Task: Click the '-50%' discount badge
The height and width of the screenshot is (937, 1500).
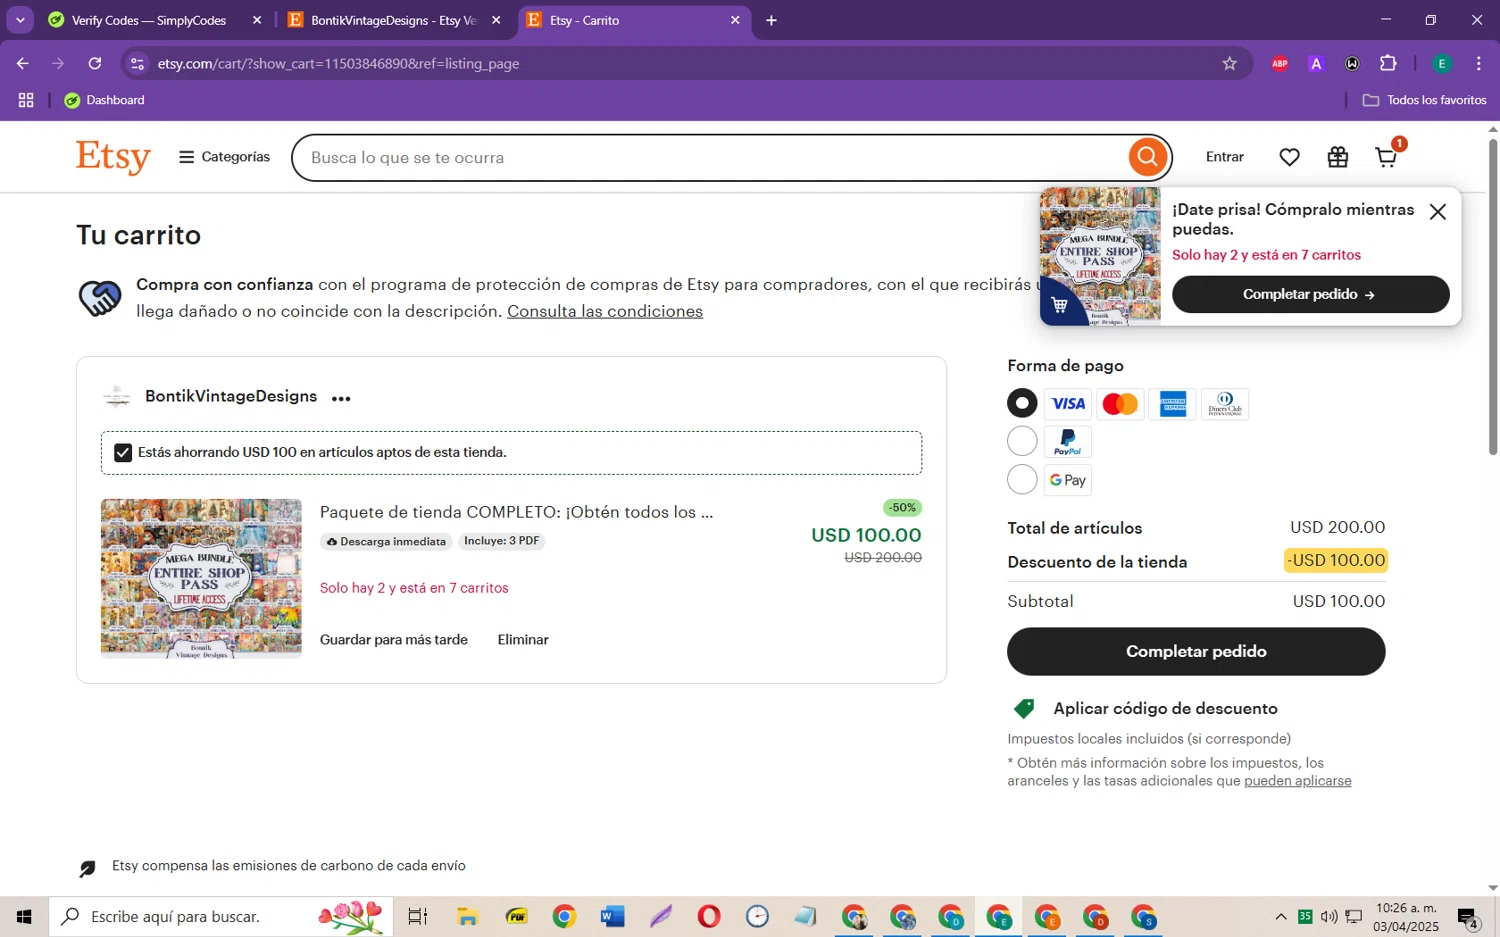Action: coord(903,508)
